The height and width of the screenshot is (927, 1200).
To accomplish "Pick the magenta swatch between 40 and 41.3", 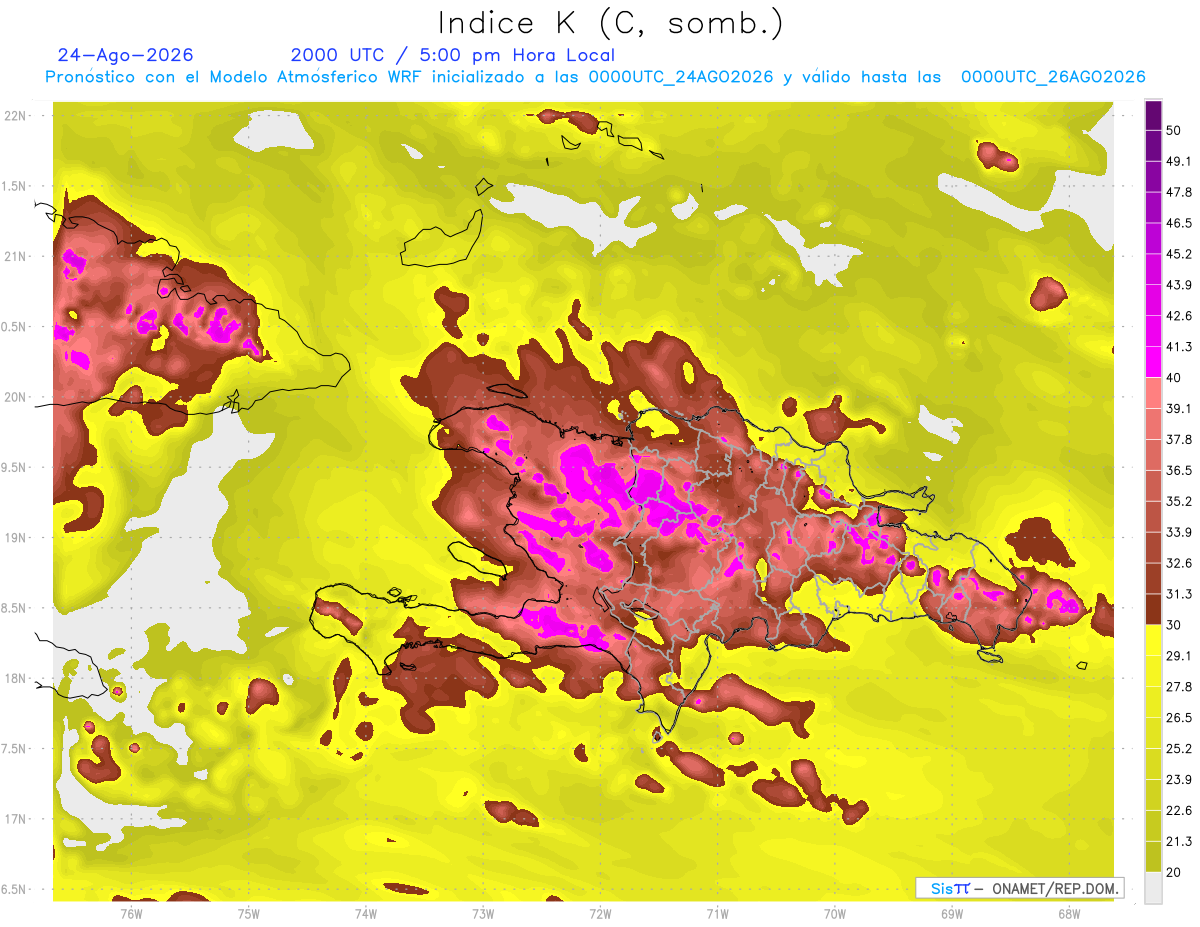I will pyautogui.click(x=1153, y=359).
